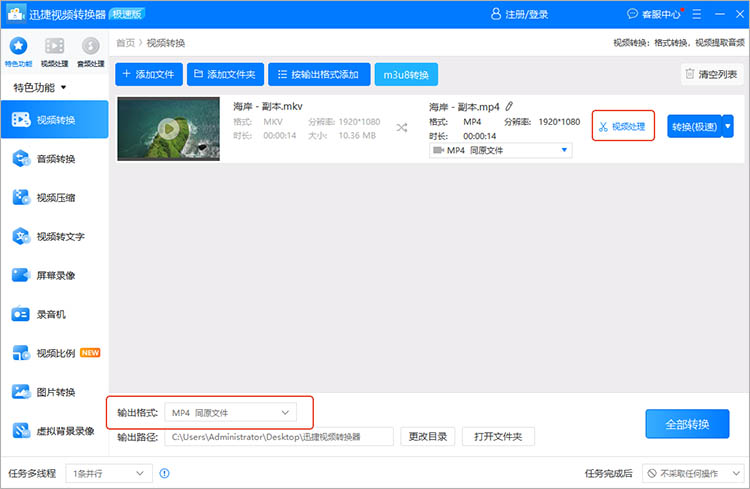The height and width of the screenshot is (489, 750).
Task: Click the 海岸 - 副本.mkv filename
Action: pyautogui.click(x=268, y=106)
